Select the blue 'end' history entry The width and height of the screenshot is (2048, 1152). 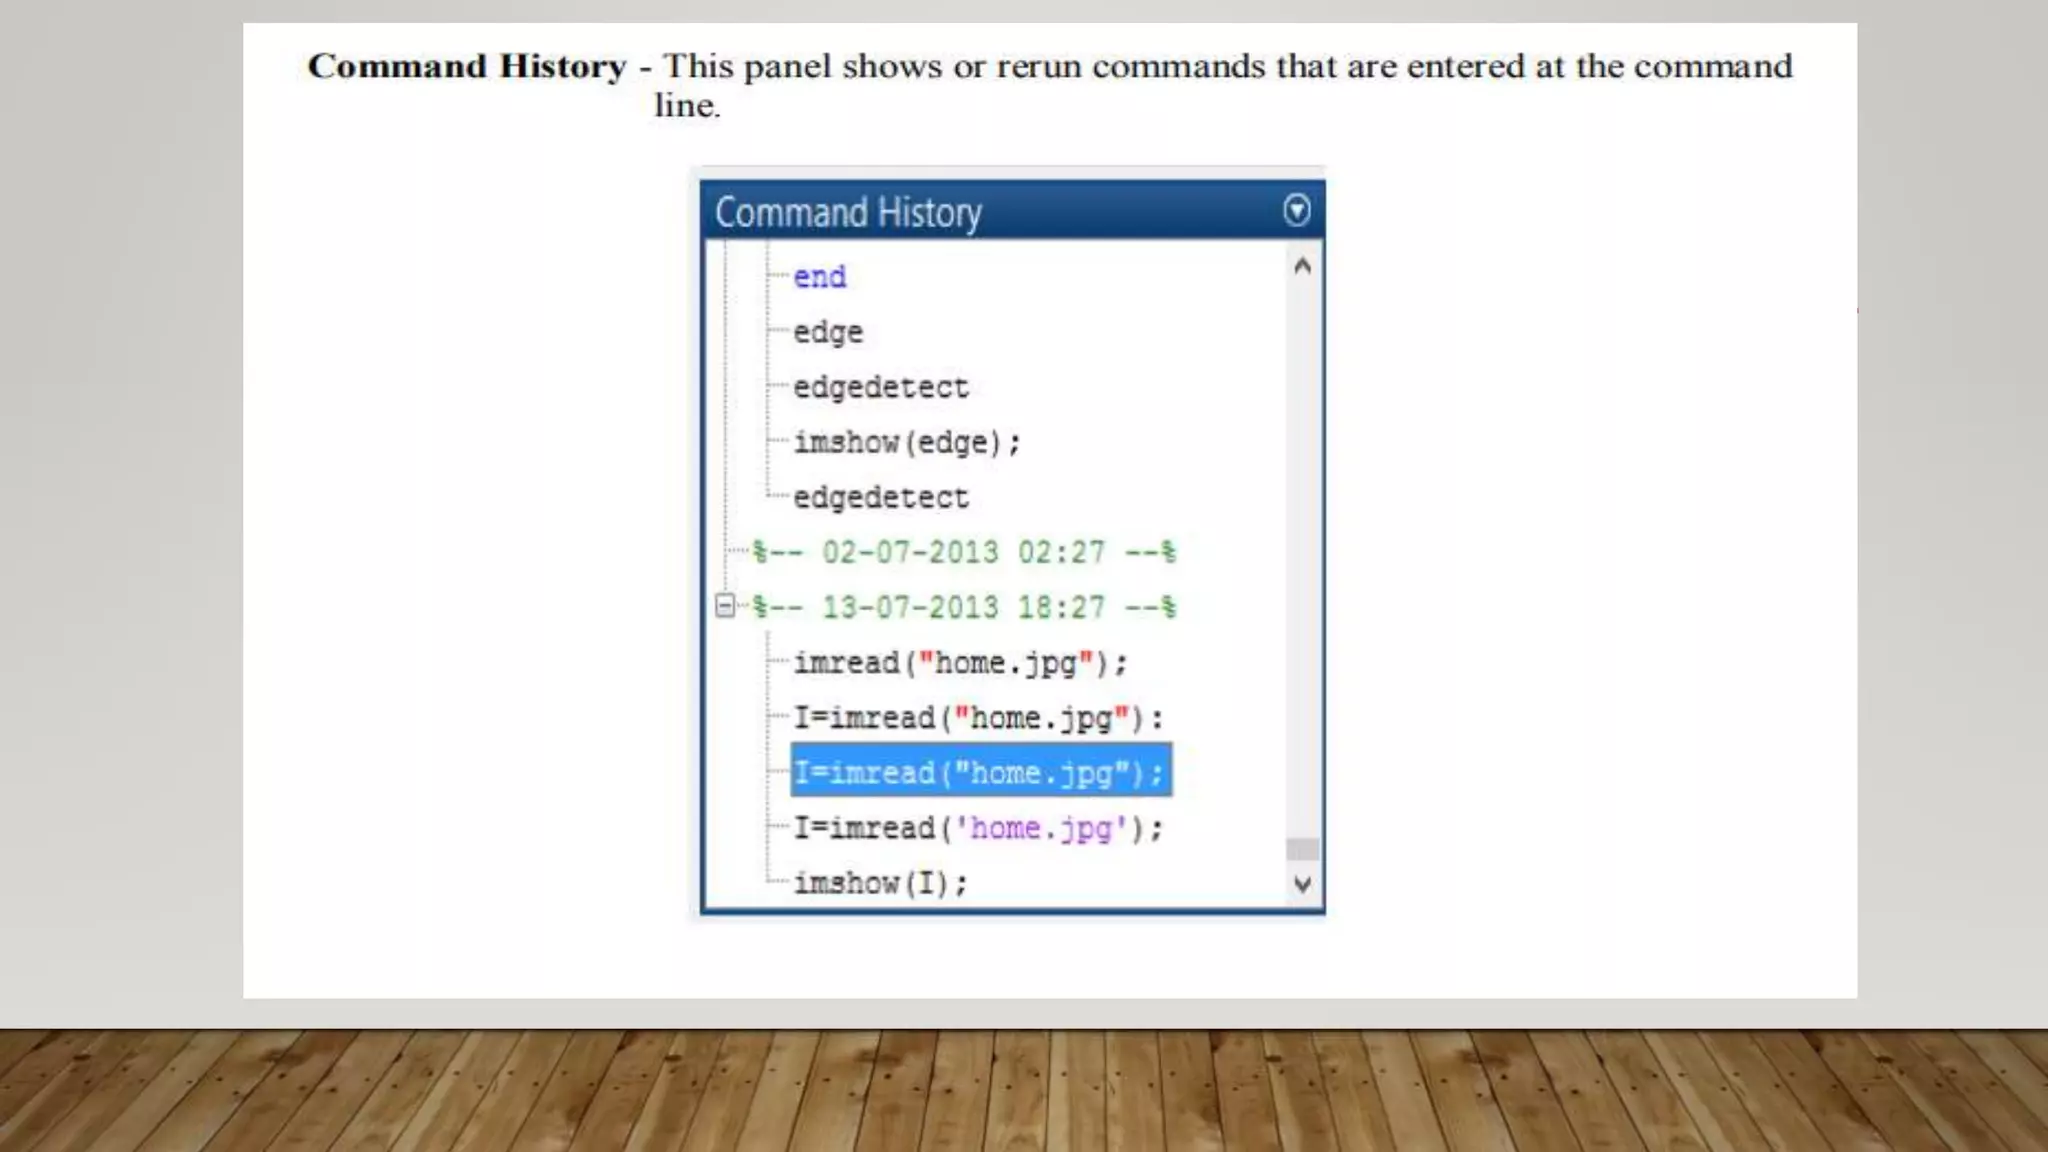819,277
